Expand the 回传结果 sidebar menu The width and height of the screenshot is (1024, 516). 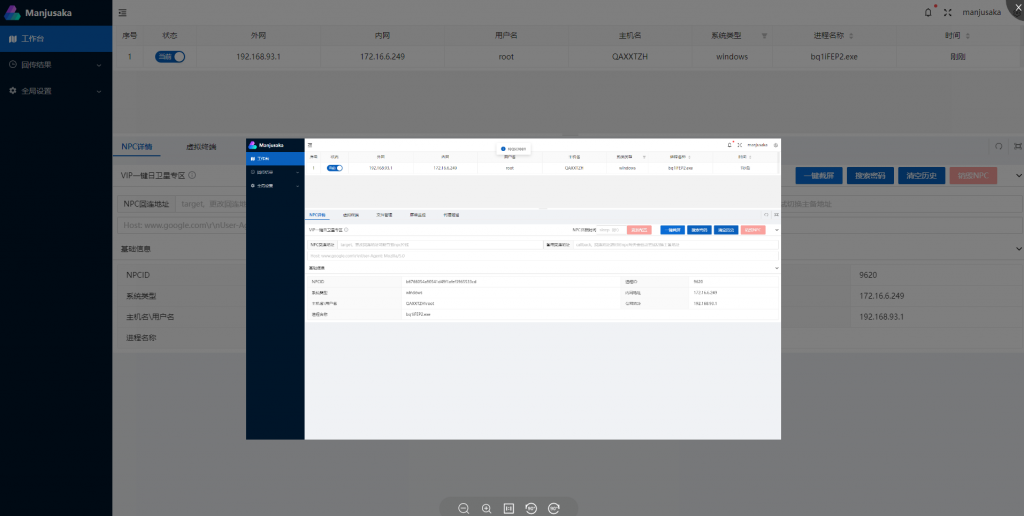click(x=55, y=65)
